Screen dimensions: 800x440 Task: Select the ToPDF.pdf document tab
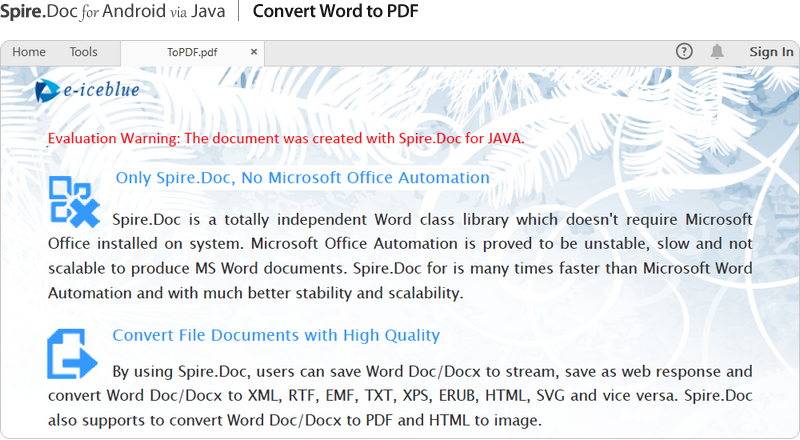192,52
